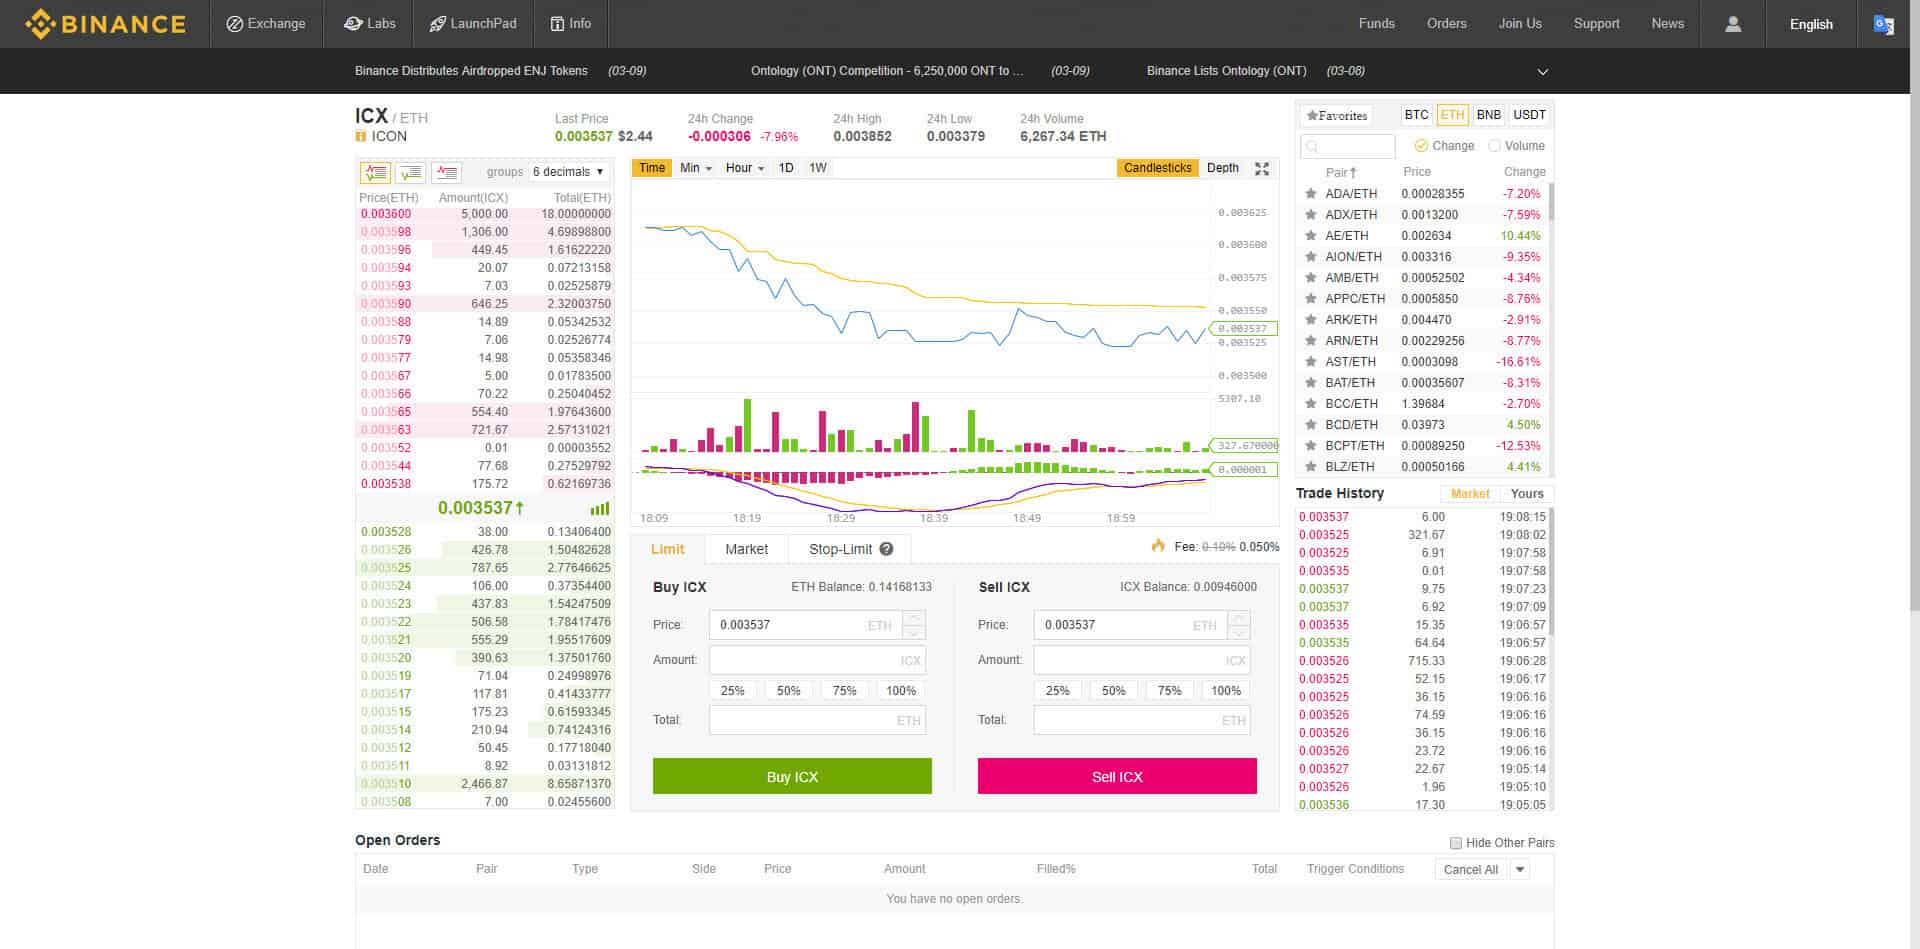Click the Stop-Limit help question icon

(886, 549)
